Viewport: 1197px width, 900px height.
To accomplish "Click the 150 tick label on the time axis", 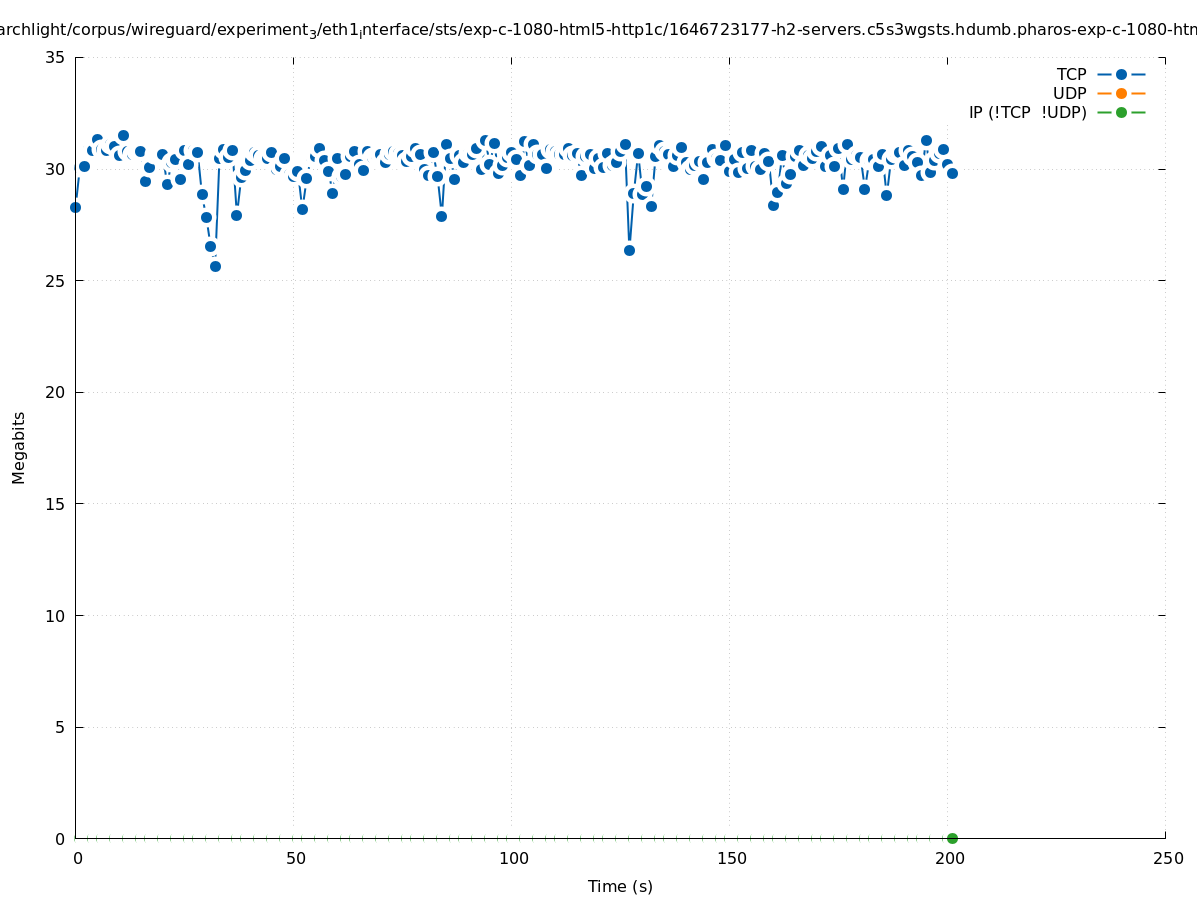I will (x=731, y=859).
